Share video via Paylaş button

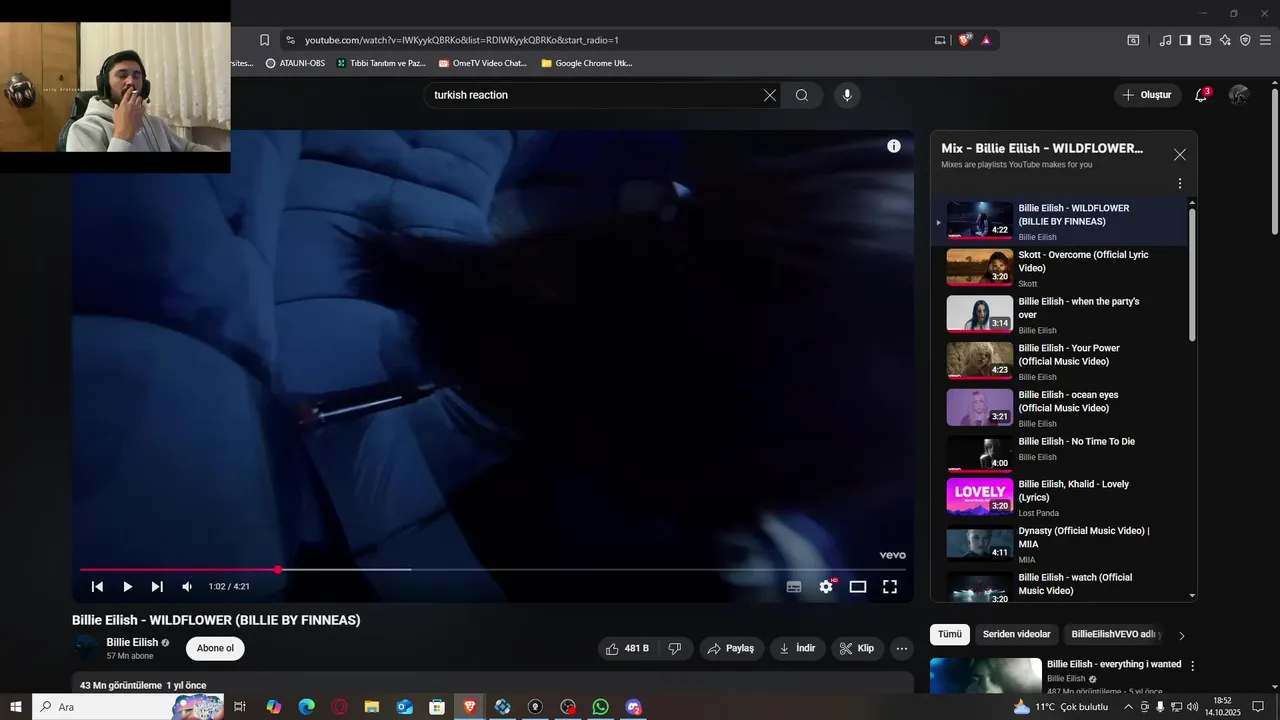[730, 648]
